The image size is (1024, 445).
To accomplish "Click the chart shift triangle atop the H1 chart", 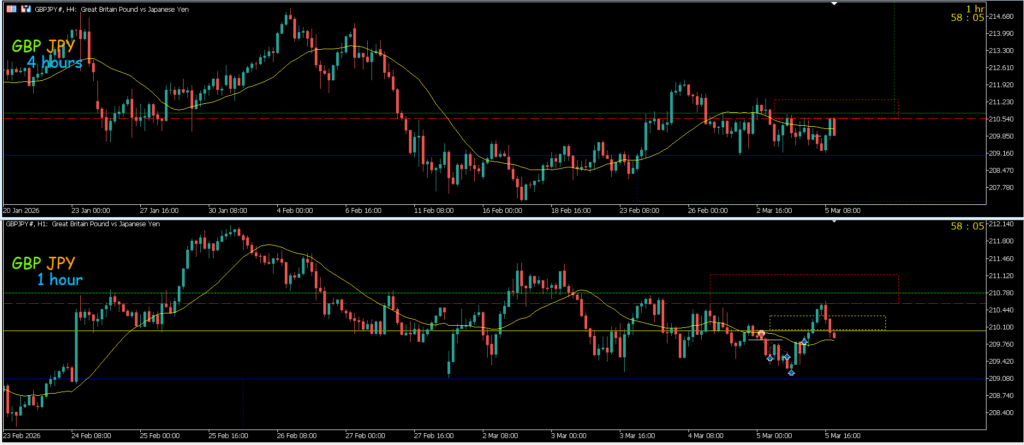I will click(833, 220).
